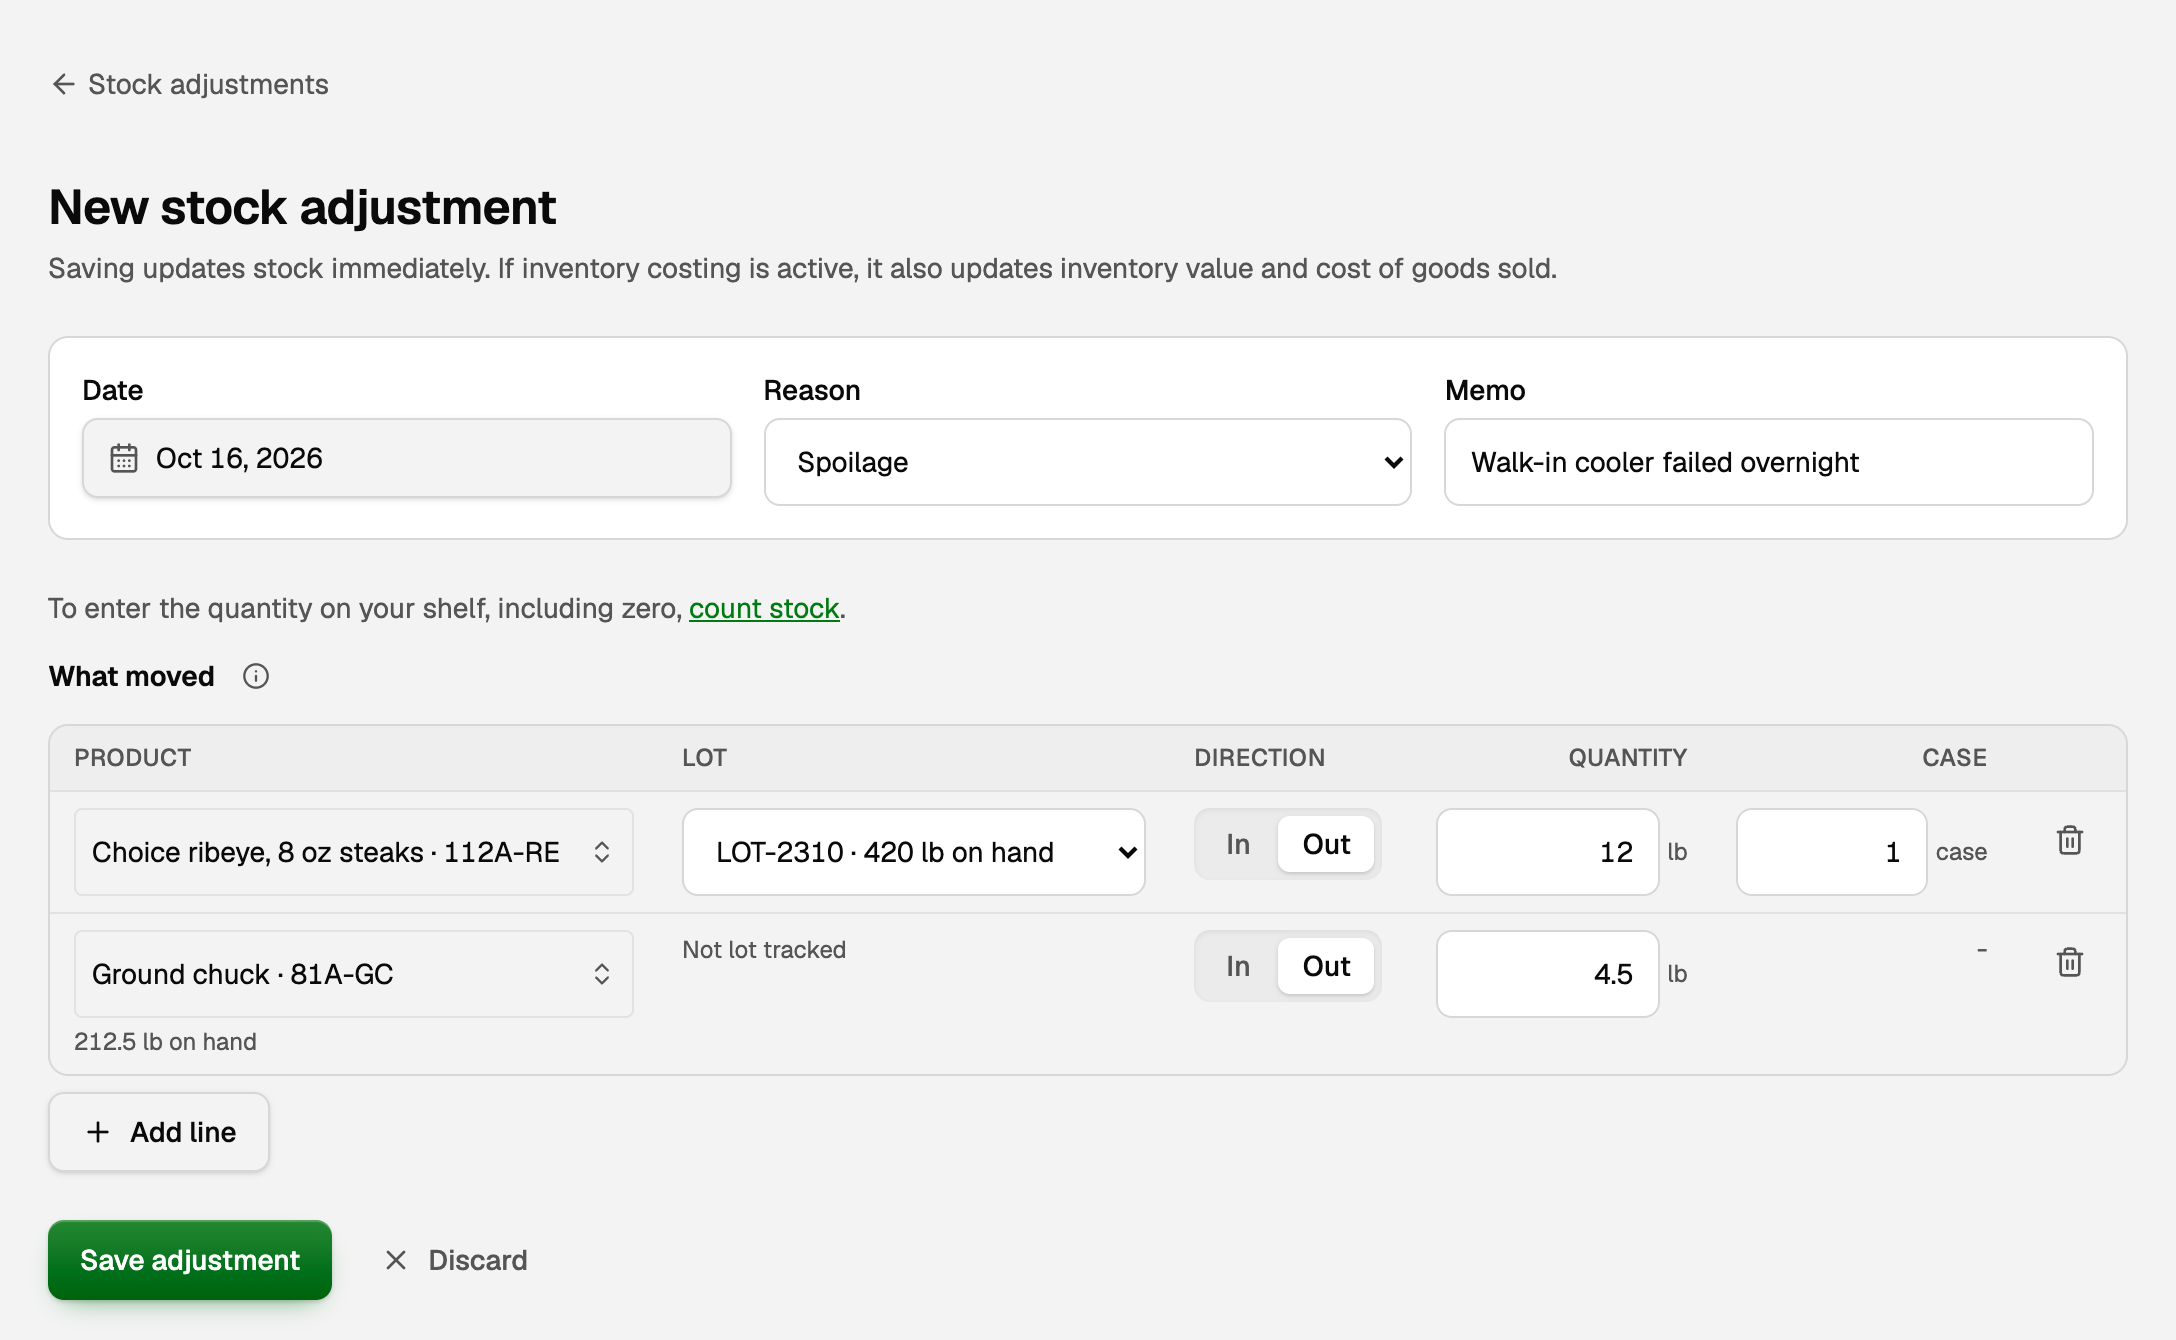The image size is (2176, 1340).
Task: Select Out for the Choice ribeye line
Action: [x=1326, y=844]
